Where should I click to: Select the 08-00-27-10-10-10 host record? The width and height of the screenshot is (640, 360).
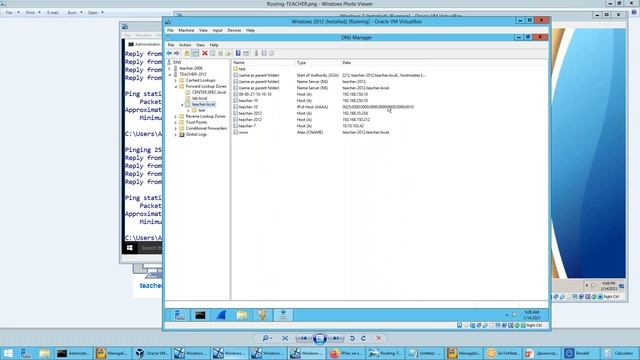300,94
